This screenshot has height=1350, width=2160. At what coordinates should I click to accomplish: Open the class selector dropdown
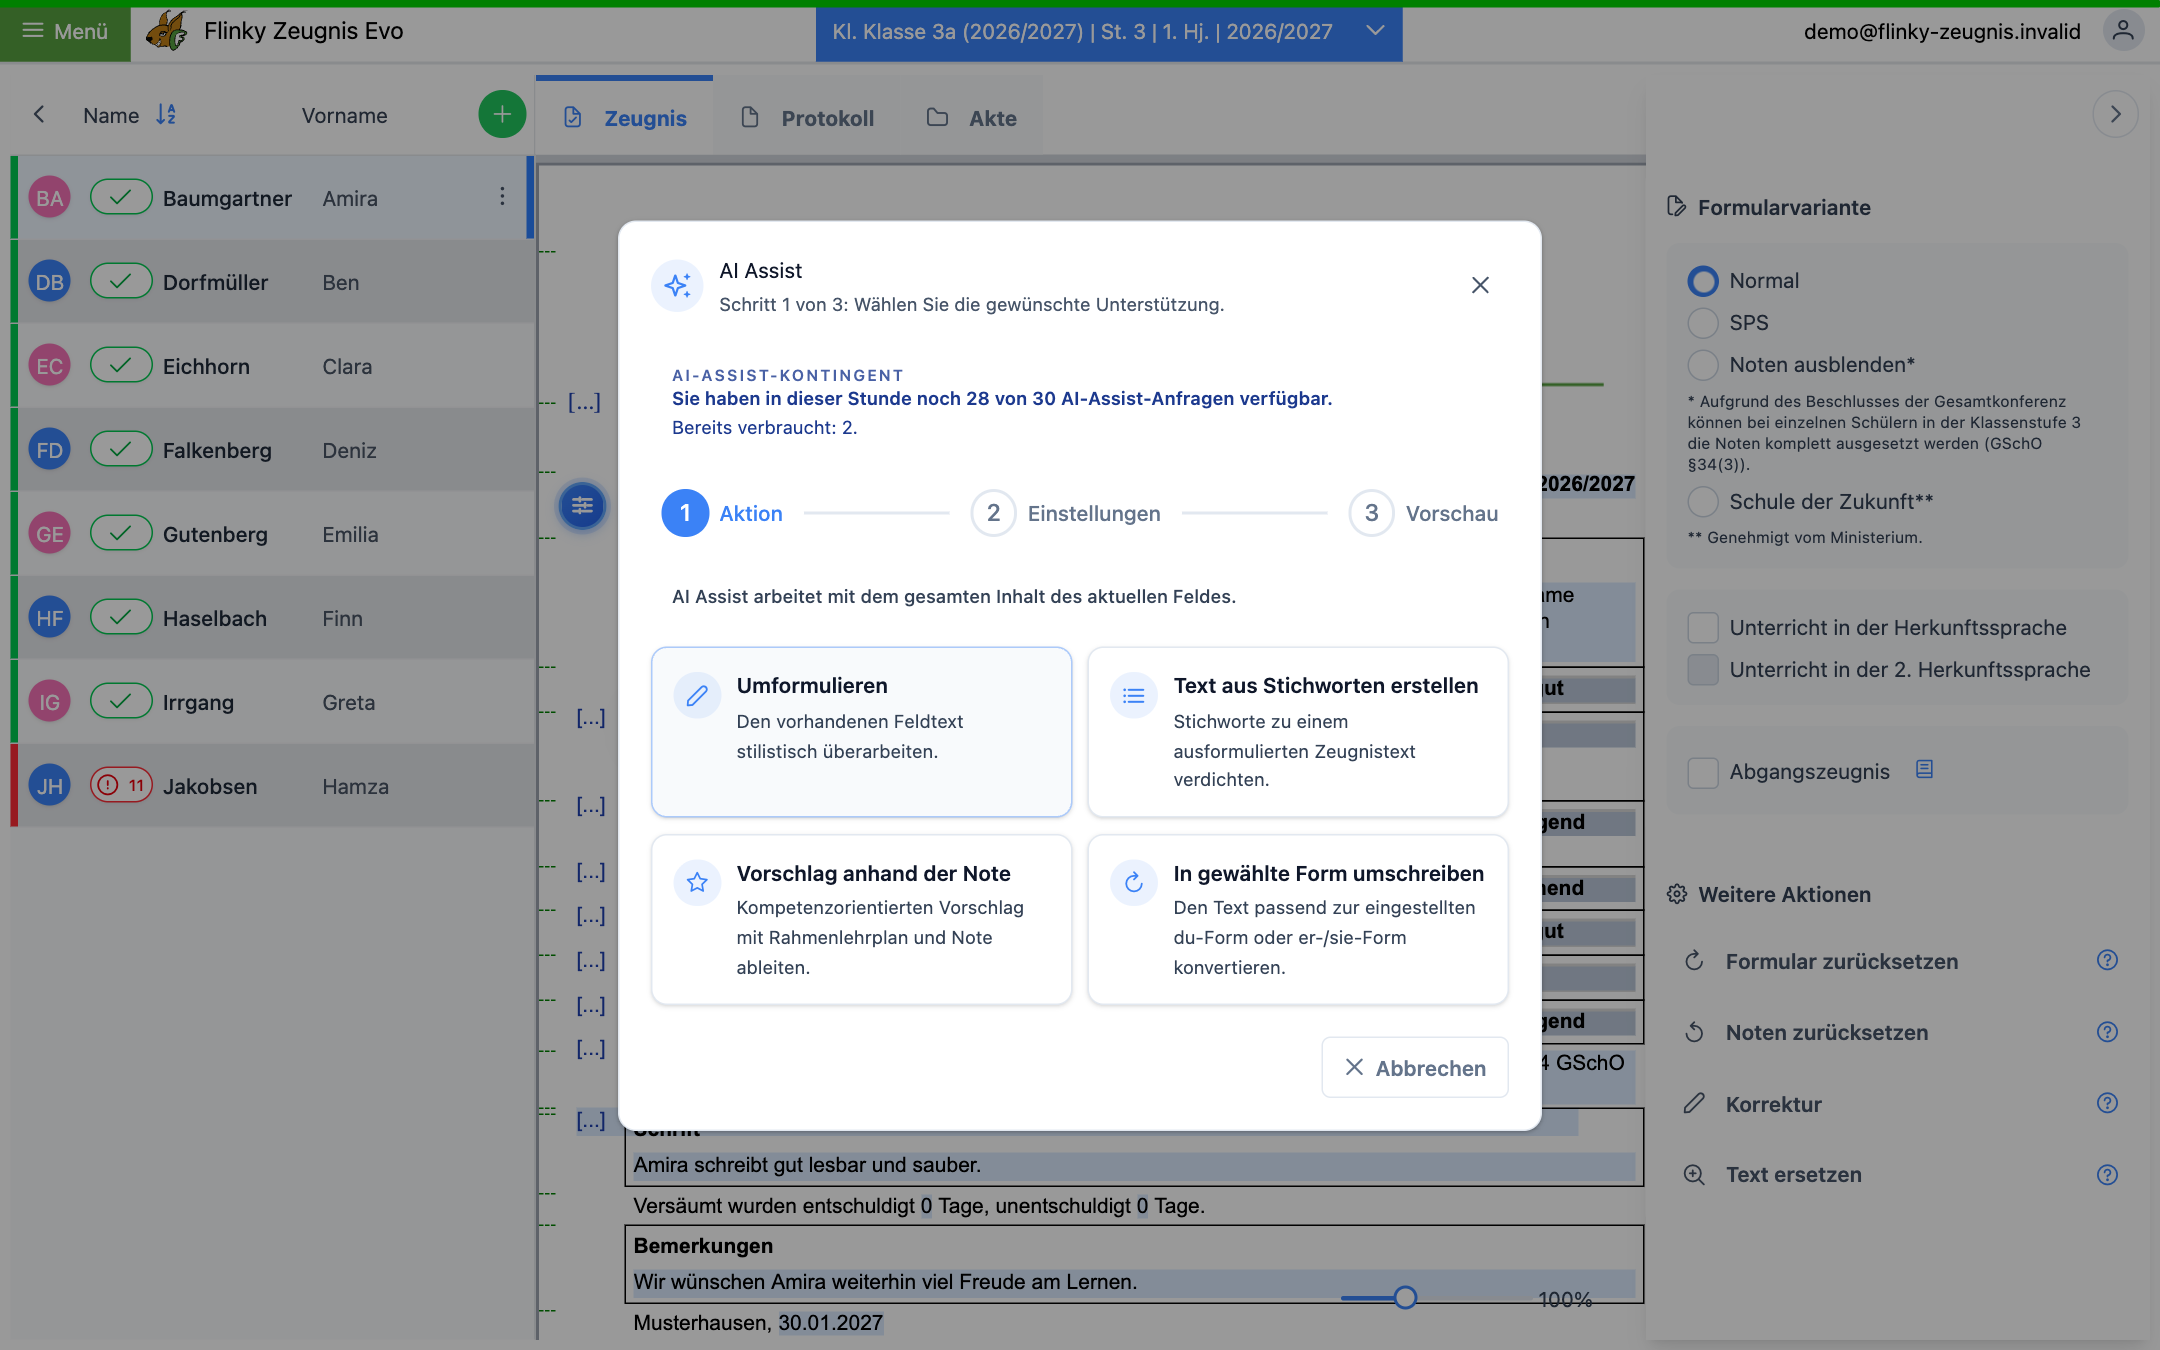[1108, 32]
